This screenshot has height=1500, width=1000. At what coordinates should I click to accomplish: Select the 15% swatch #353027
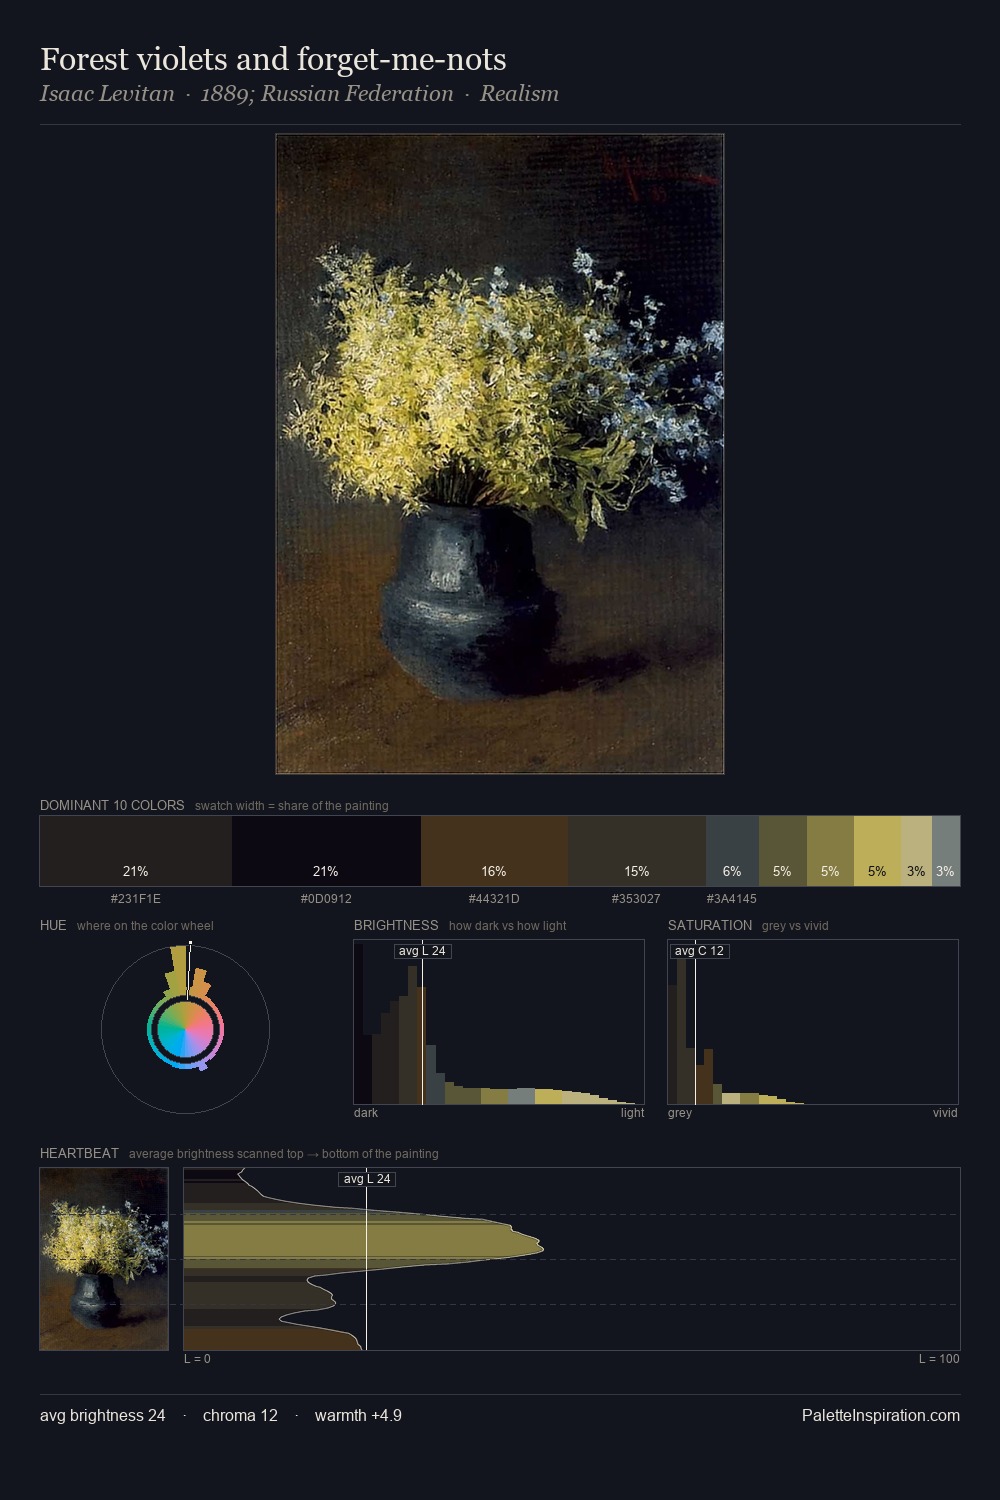pos(637,851)
